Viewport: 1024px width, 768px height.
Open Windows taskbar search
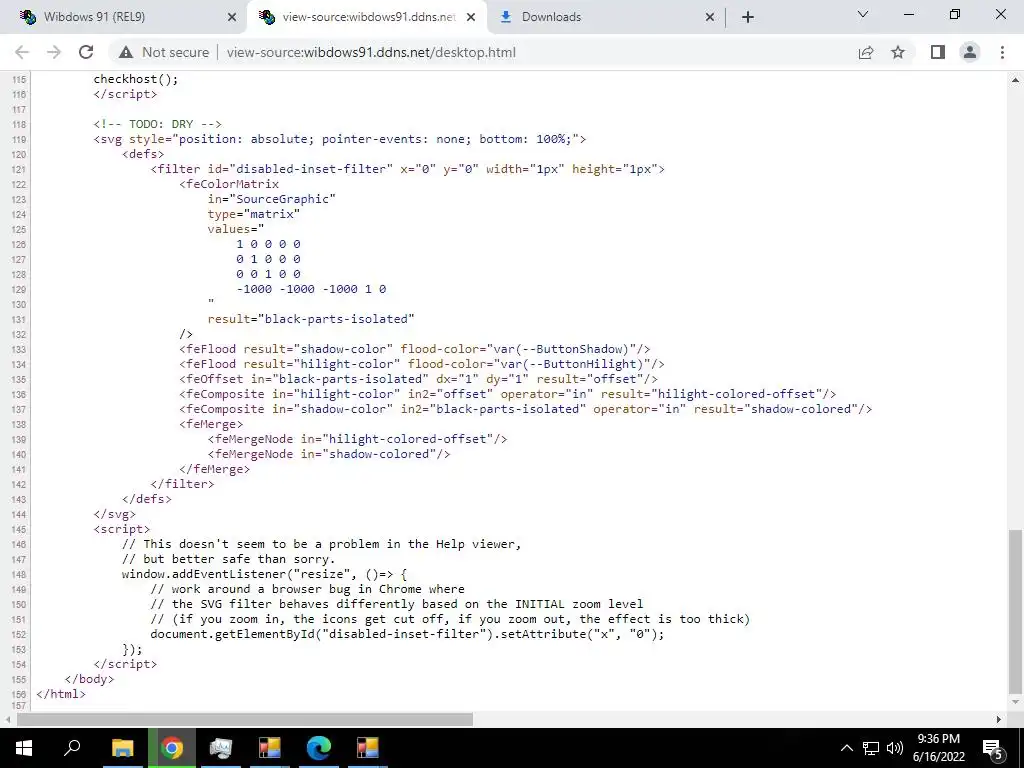72,748
